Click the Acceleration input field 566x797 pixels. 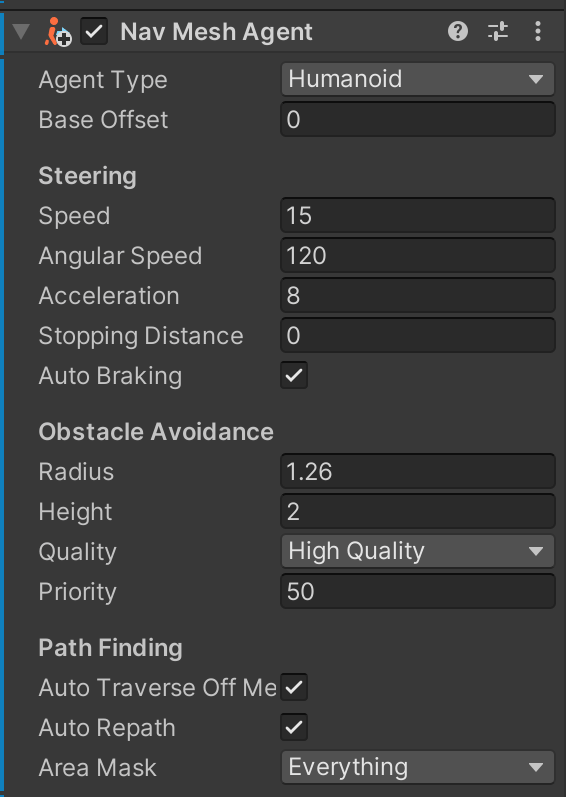[x=418, y=295]
